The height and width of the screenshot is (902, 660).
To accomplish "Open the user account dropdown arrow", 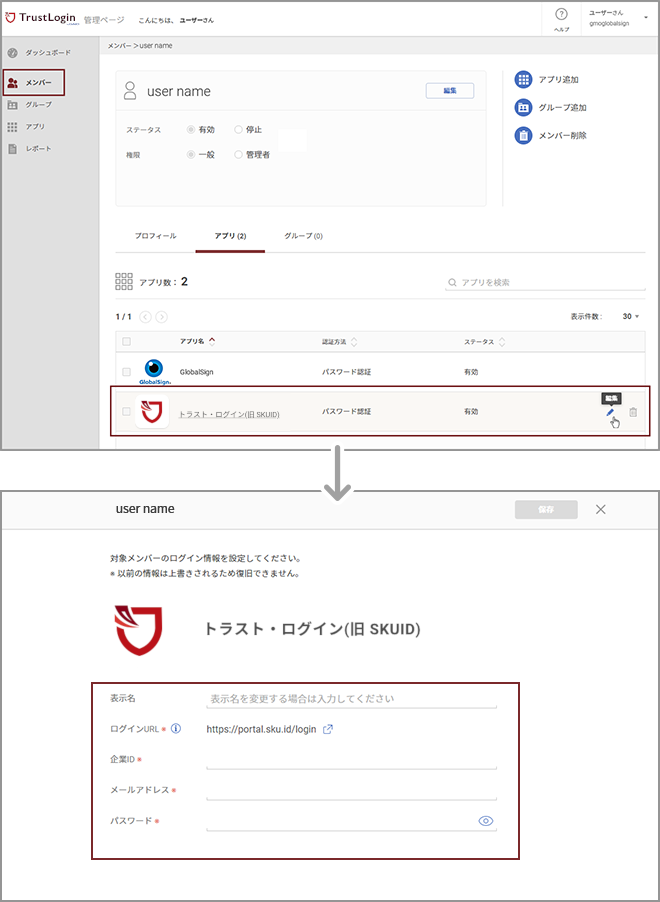I will tap(647, 17).
